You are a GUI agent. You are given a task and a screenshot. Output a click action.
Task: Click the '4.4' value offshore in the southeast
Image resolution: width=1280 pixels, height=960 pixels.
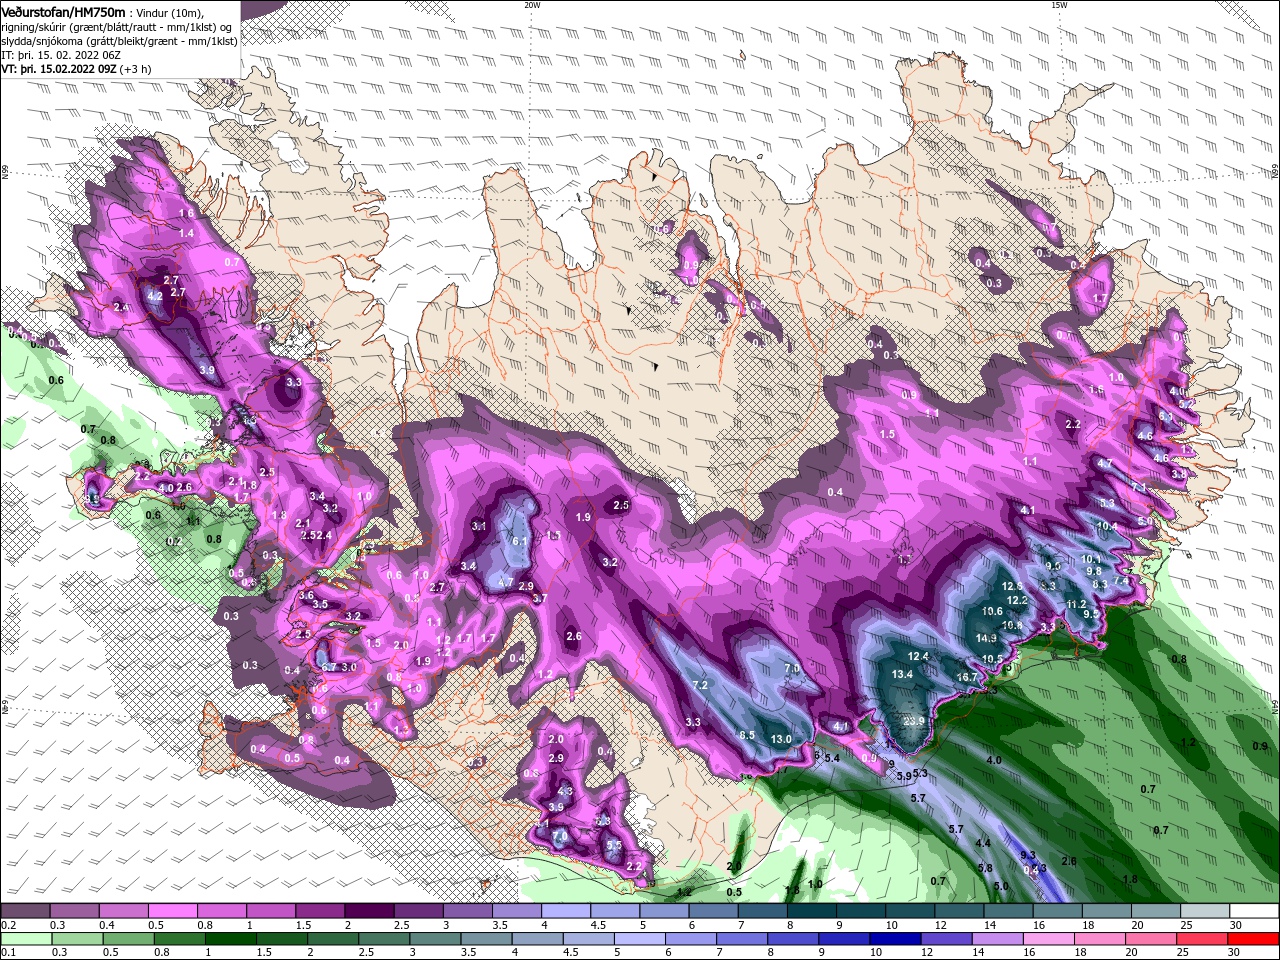tap(983, 843)
